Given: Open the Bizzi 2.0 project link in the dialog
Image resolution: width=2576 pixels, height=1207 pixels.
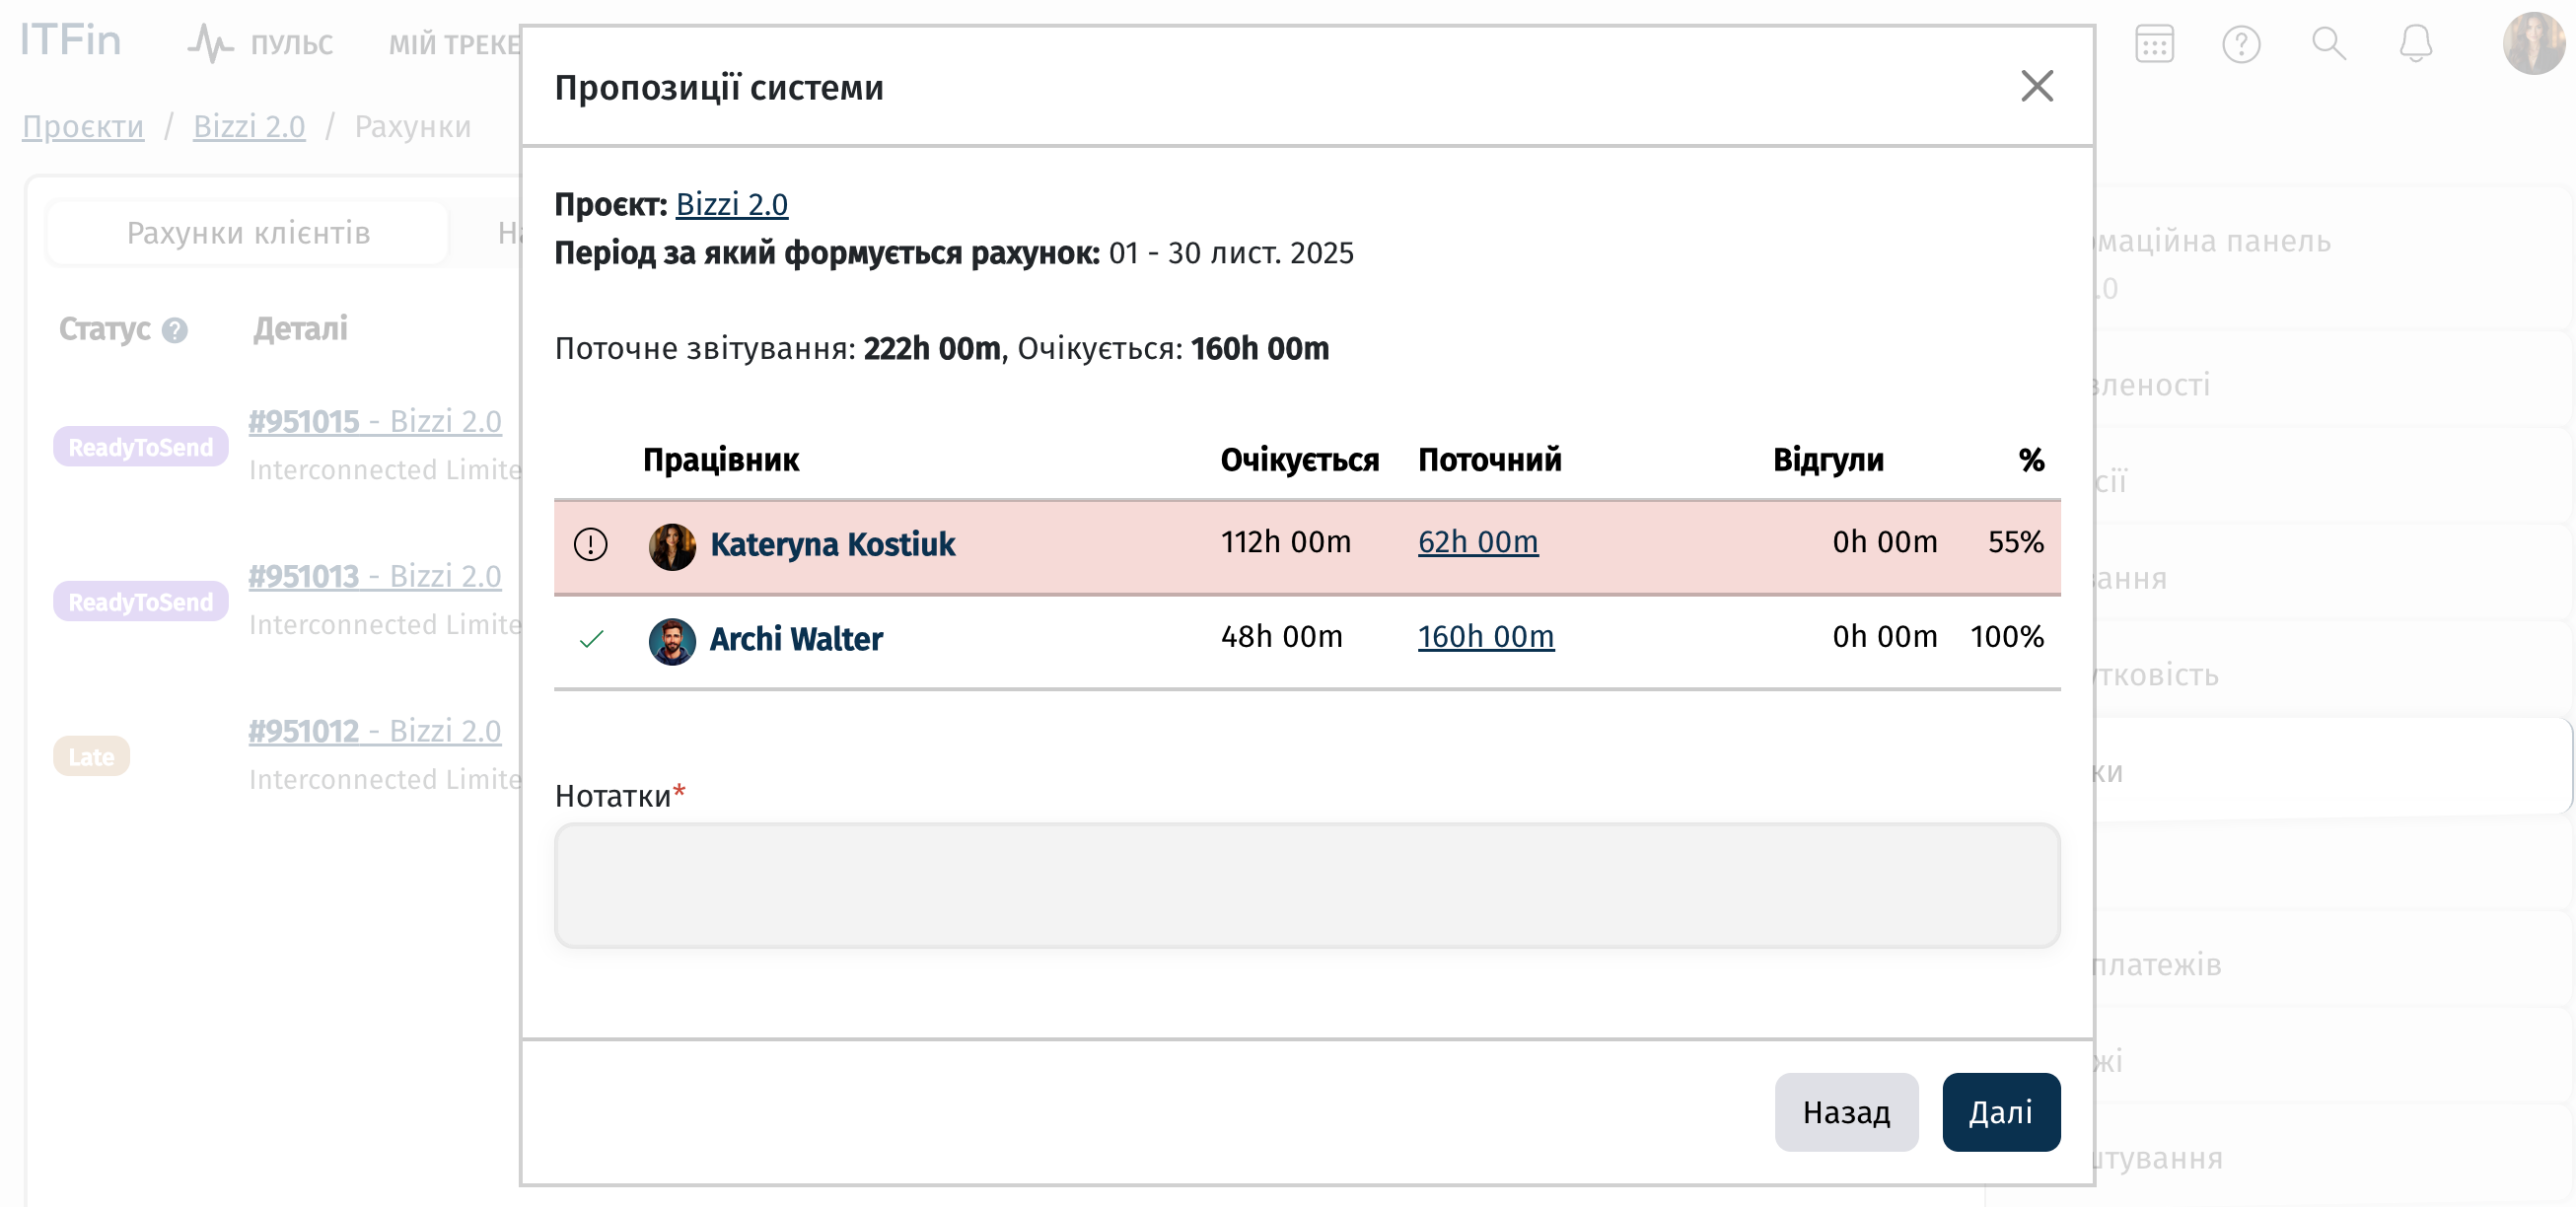Looking at the screenshot, I should (731, 204).
